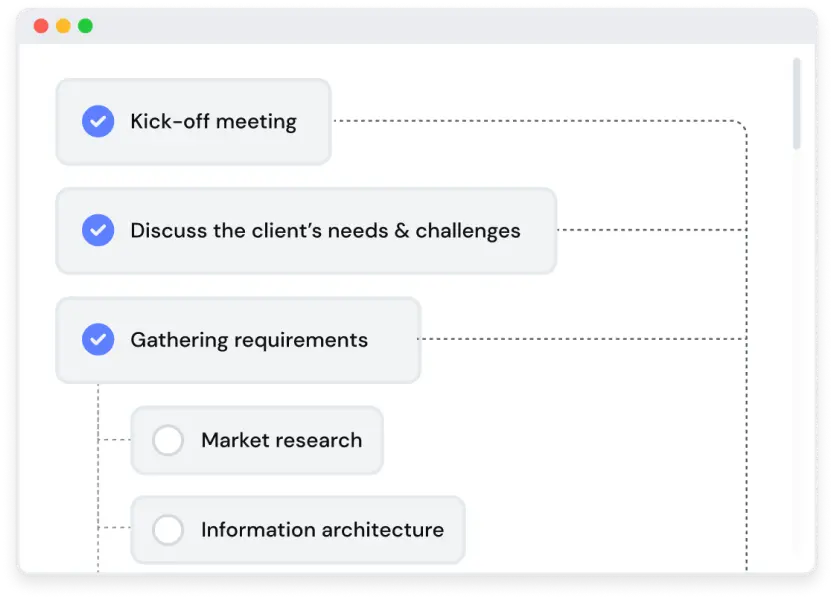
Task: Click the Gathering requirements text label
Action: click(248, 339)
